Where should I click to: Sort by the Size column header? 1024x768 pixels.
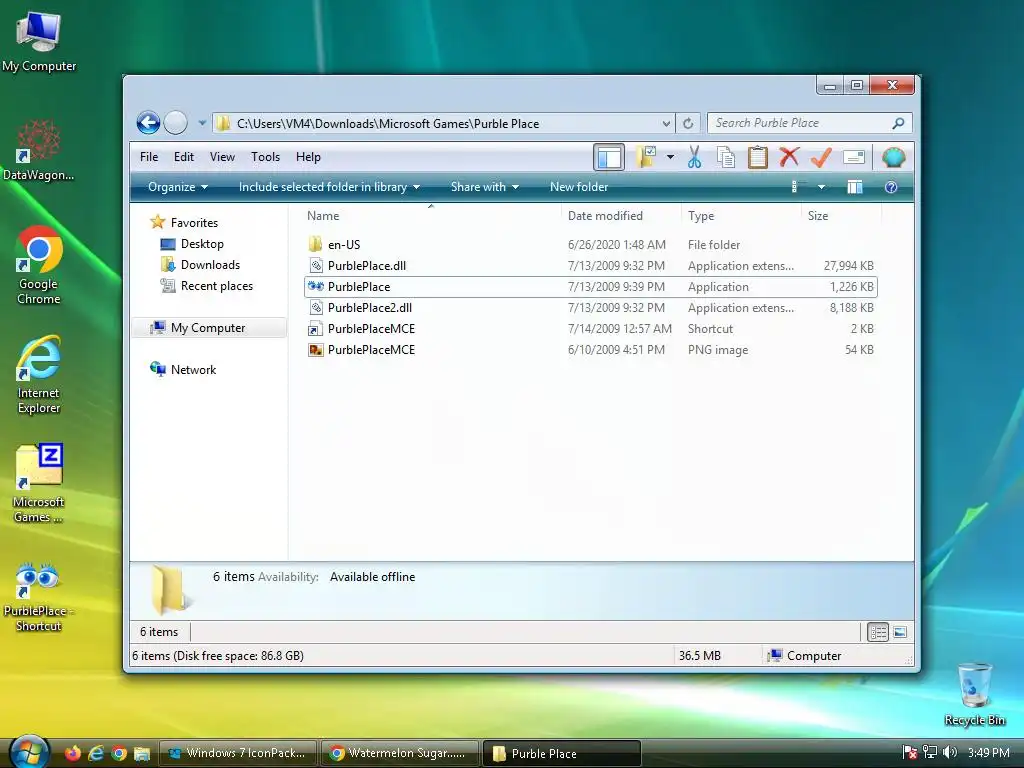pos(841,216)
